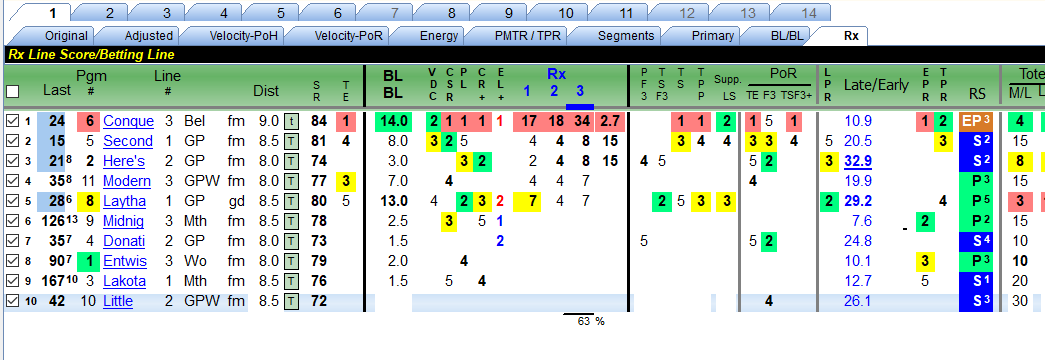Open race tab 5

click(281, 13)
